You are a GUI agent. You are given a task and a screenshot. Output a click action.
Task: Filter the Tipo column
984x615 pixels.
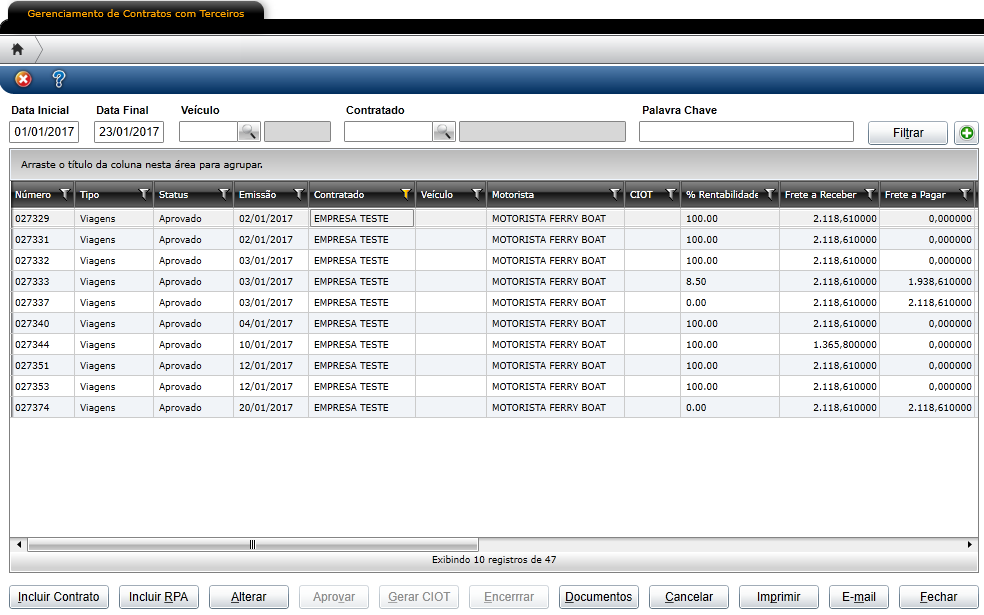pyautogui.click(x=144, y=195)
